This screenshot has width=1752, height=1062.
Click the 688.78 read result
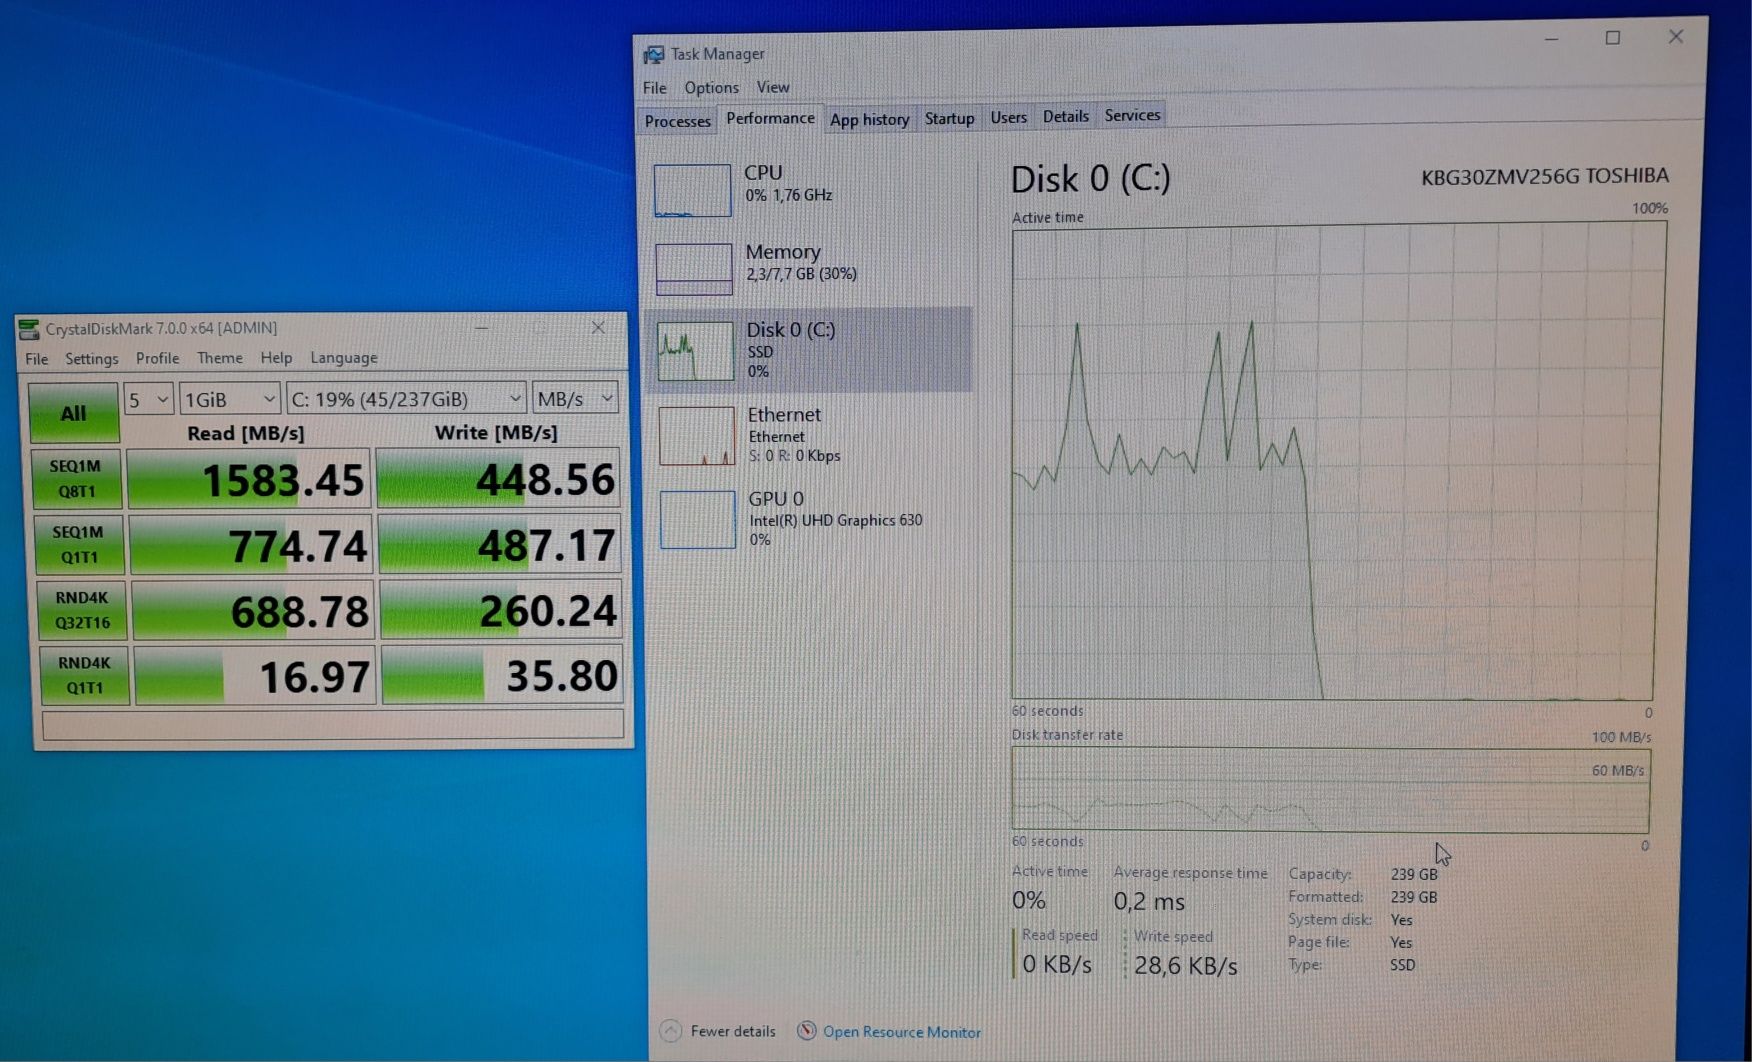pos(253,611)
